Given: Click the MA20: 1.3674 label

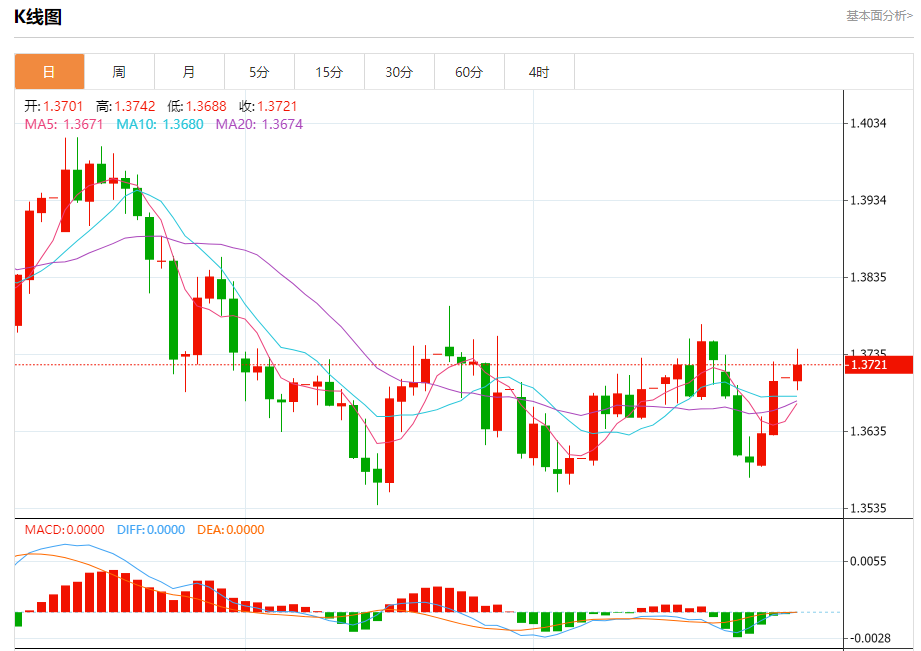Looking at the screenshot, I should (259, 124).
